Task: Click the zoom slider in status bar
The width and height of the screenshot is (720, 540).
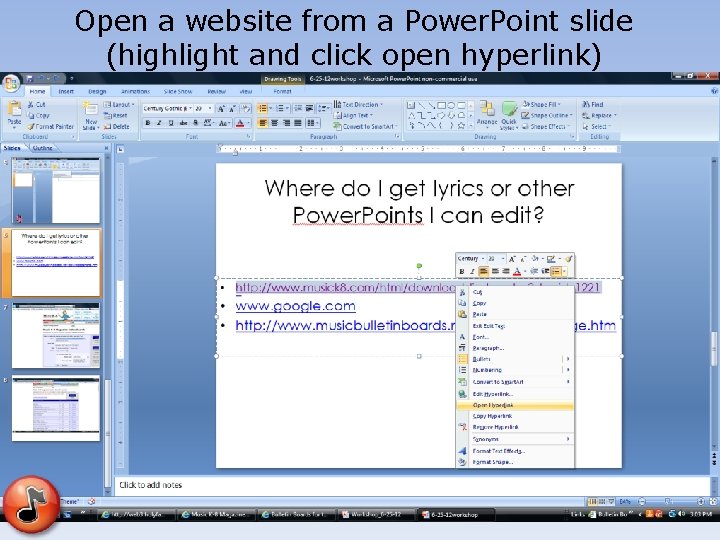Action: [670, 501]
